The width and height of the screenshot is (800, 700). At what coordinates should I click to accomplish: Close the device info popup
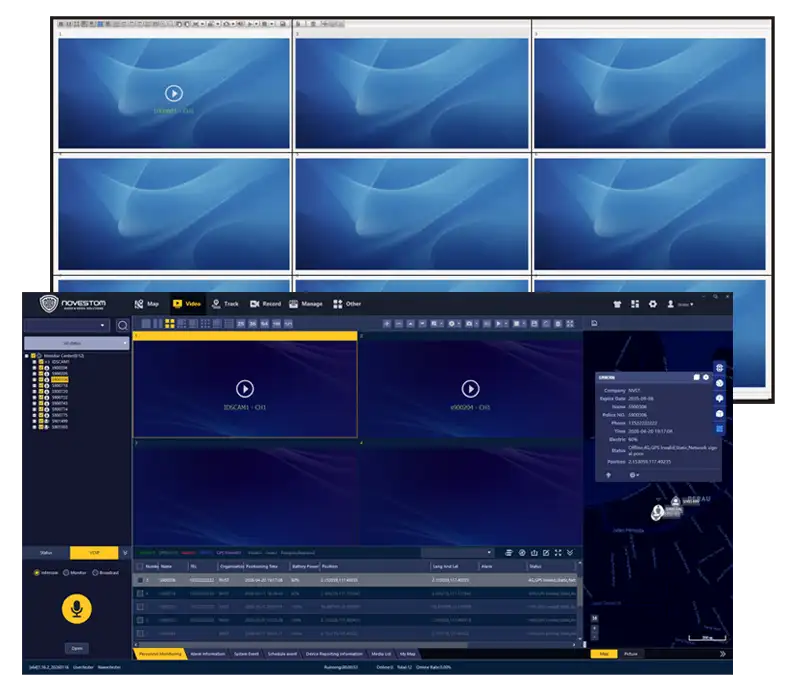click(x=706, y=377)
